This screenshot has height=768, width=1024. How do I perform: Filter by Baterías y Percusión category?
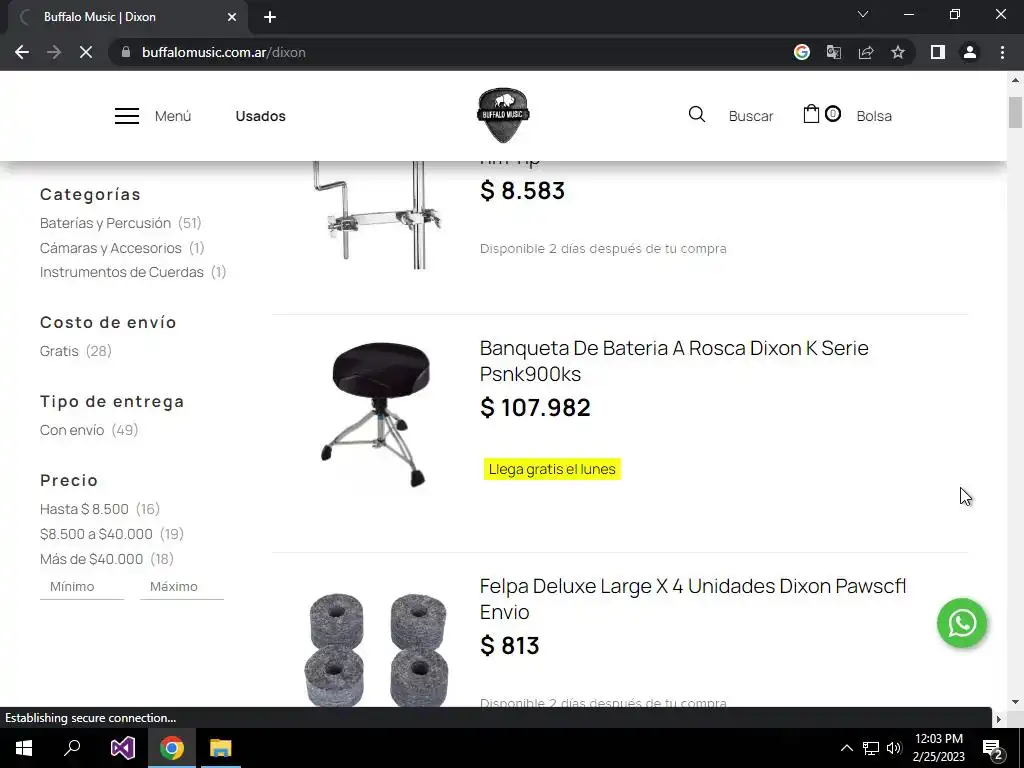[105, 223]
